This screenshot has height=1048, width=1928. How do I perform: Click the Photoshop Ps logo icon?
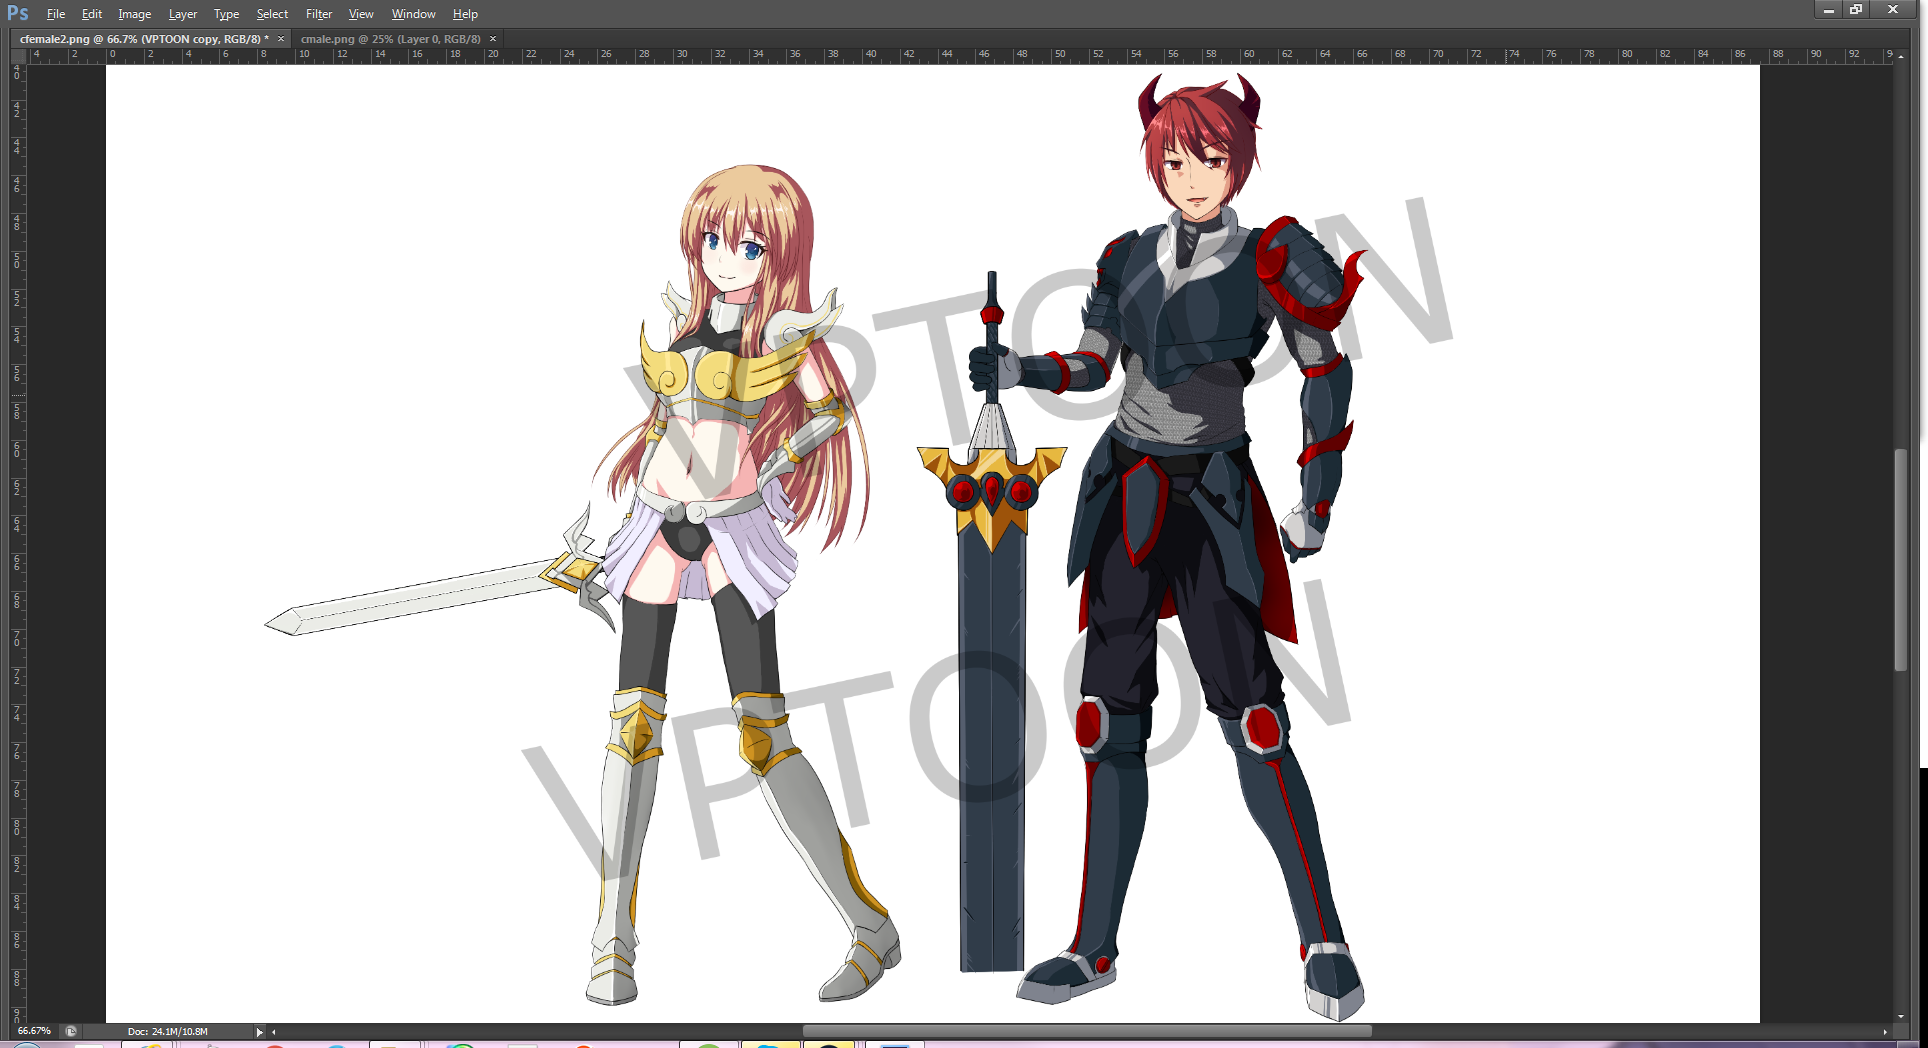tap(18, 13)
